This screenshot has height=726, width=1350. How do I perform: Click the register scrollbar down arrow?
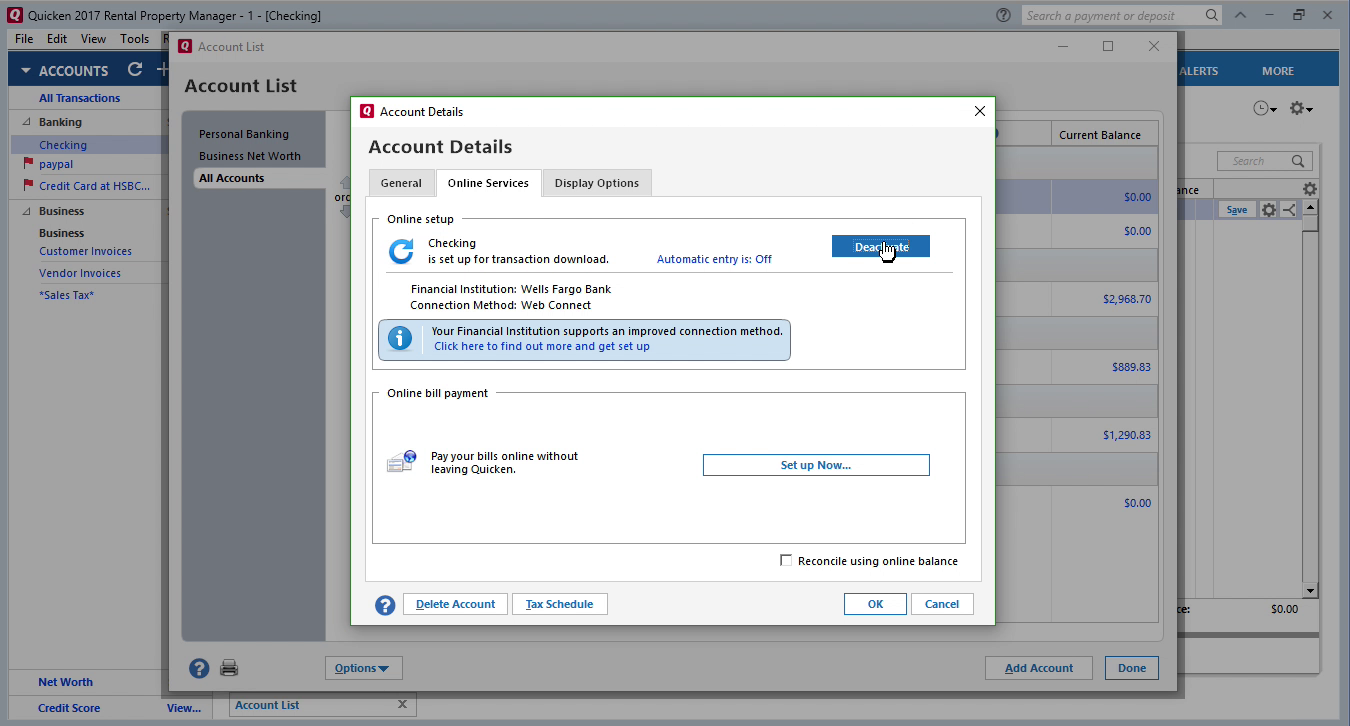coord(1310,591)
